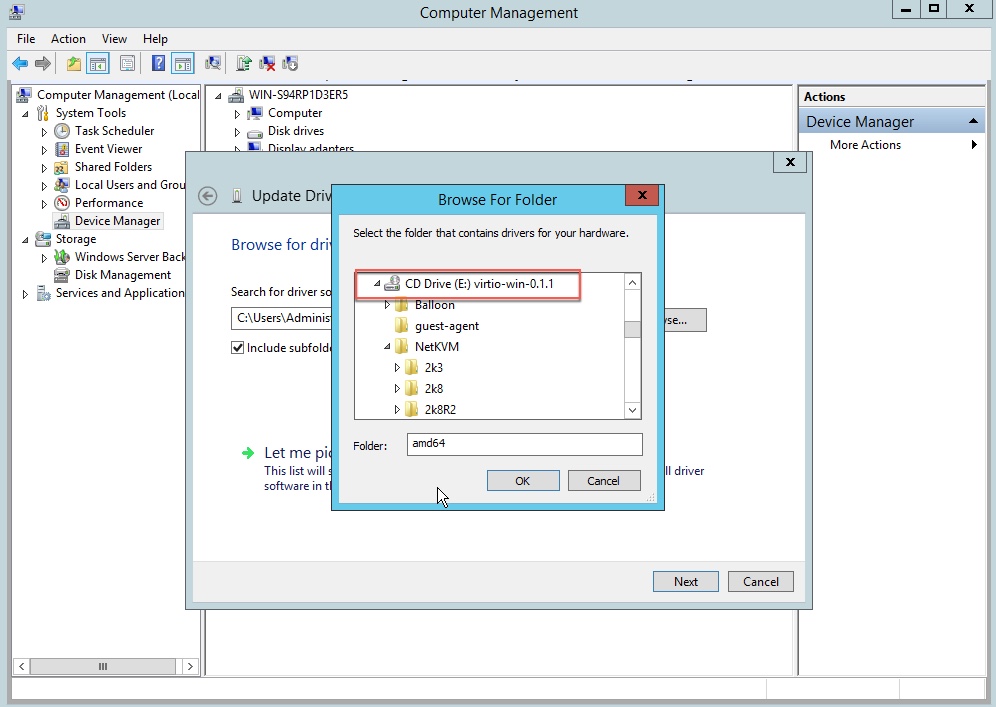Screen dimensions: 996x707
Task: Click the back arrow in Update Driver wizard
Action: pos(207,196)
